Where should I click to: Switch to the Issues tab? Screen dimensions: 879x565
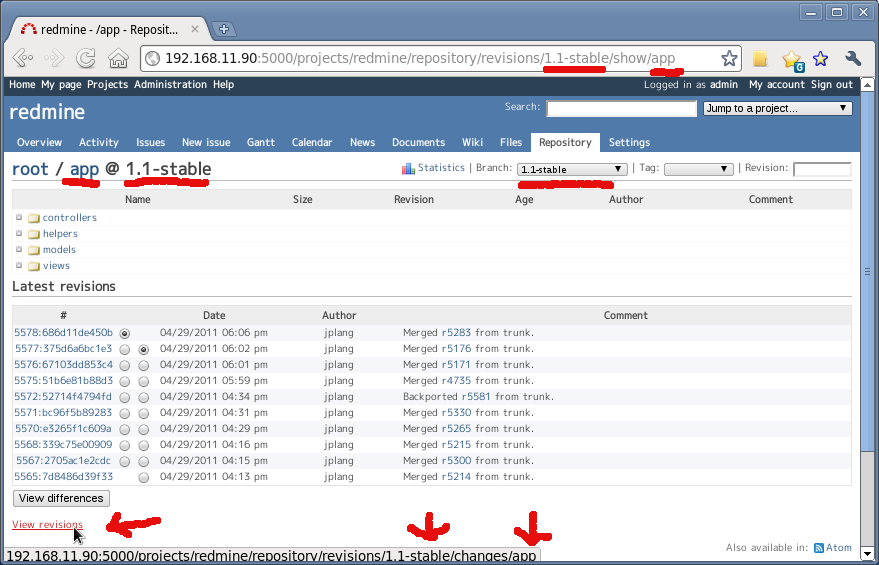(x=150, y=142)
